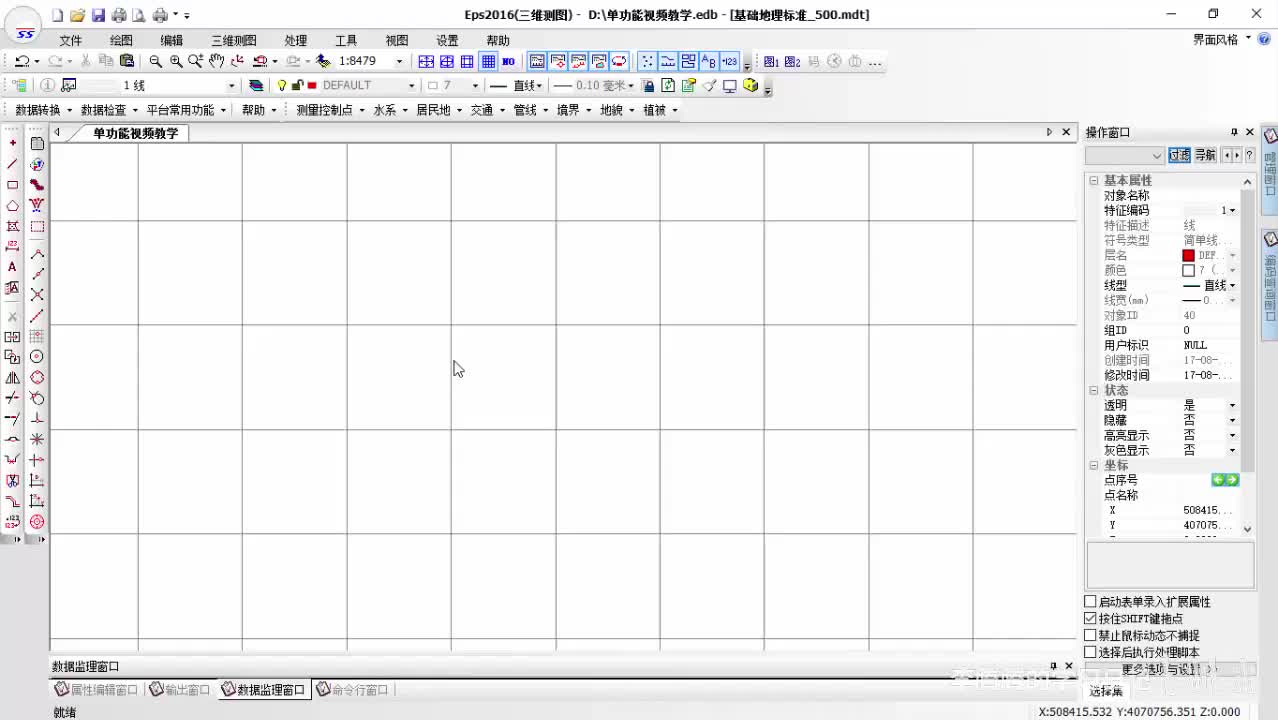1278x720 pixels.
Task: Click the layer lock padlock icon
Action: (297, 86)
